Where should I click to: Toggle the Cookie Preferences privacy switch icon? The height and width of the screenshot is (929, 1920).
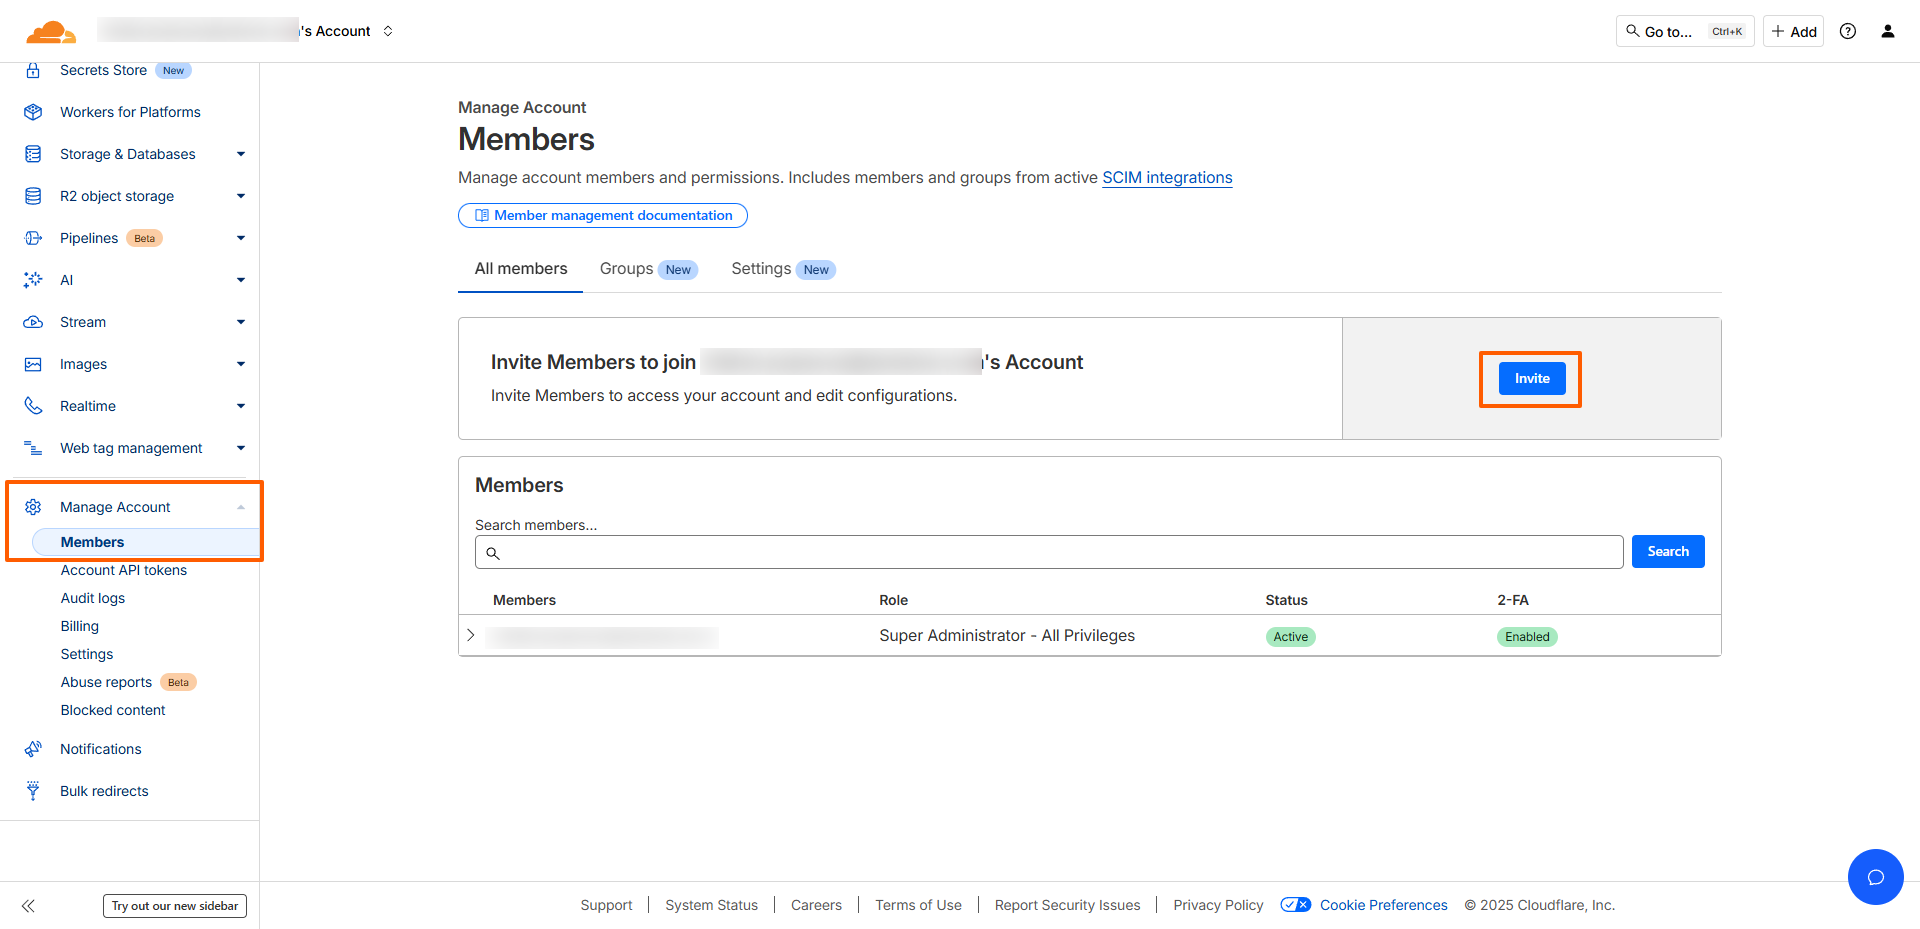point(1295,905)
